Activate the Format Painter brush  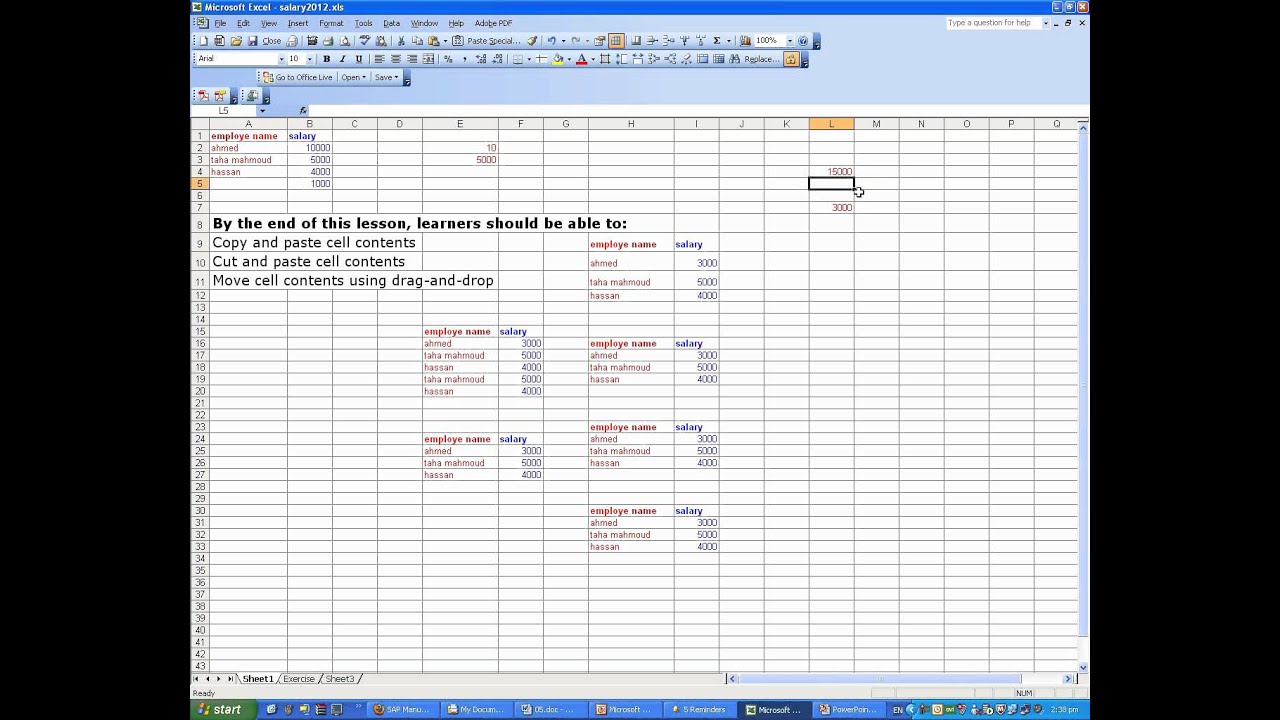pyautogui.click(x=532, y=41)
